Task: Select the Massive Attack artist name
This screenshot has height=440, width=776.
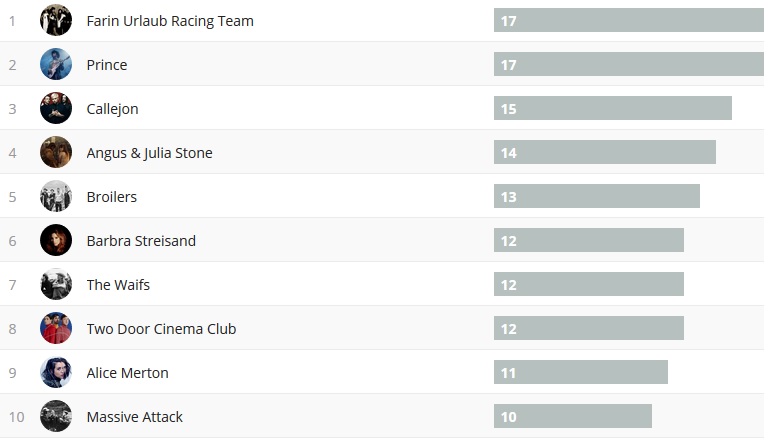Action: [x=135, y=417]
